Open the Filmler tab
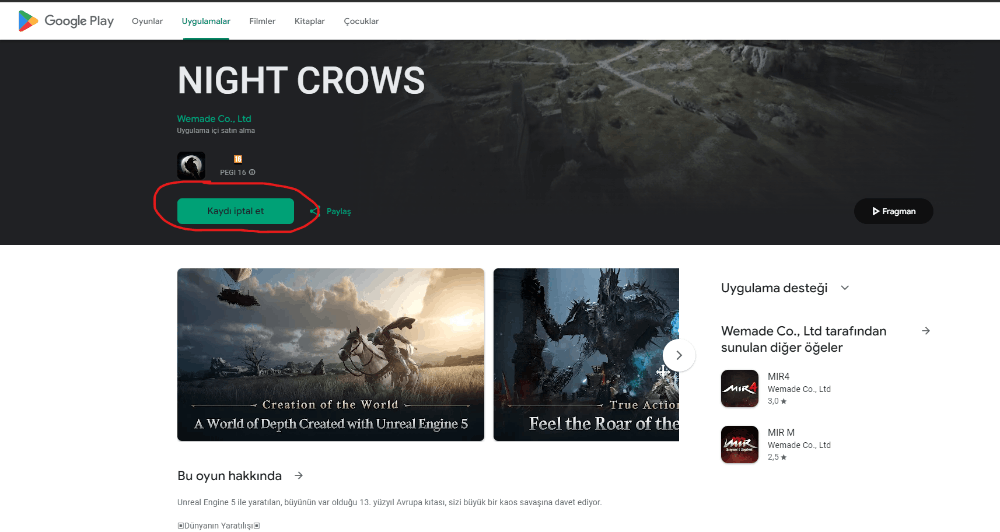 click(262, 21)
